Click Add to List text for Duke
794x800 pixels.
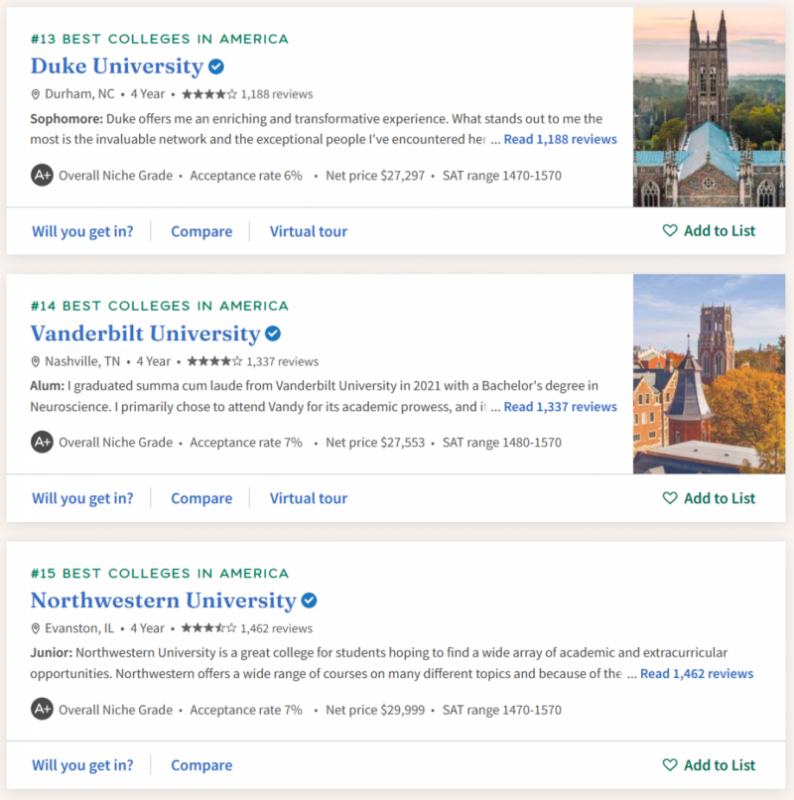click(x=719, y=231)
